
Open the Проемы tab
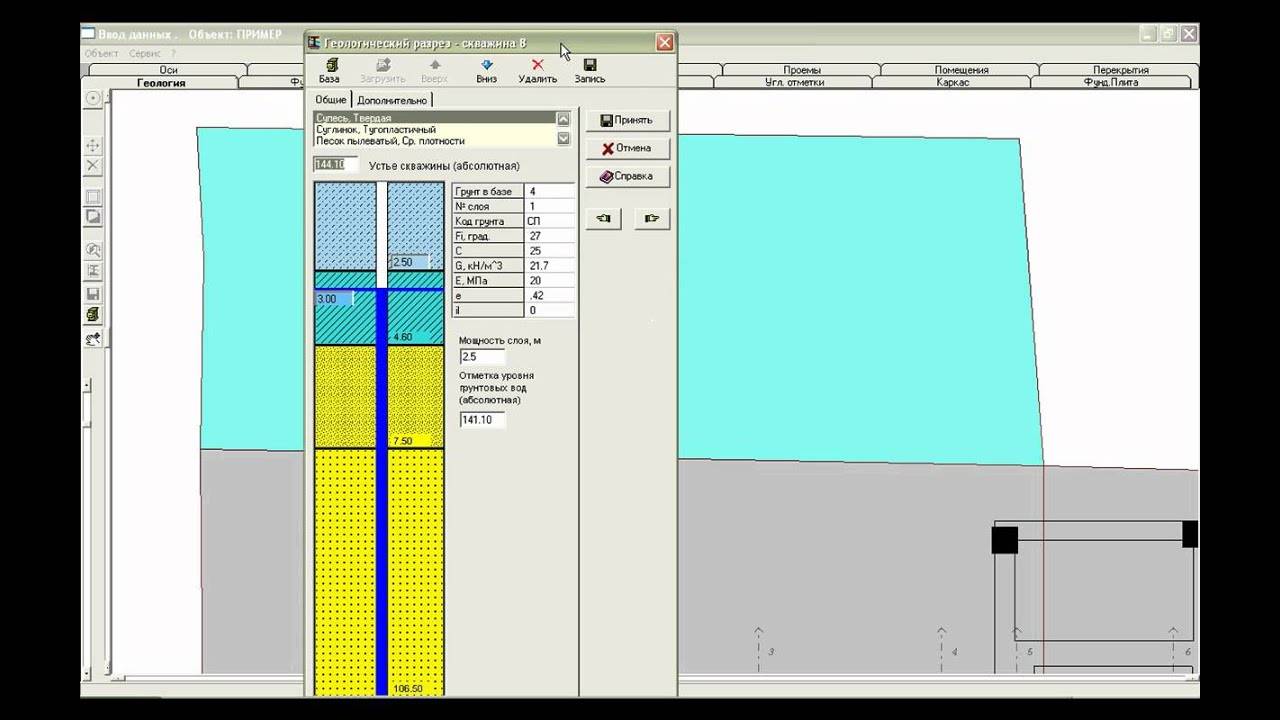(x=802, y=70)
